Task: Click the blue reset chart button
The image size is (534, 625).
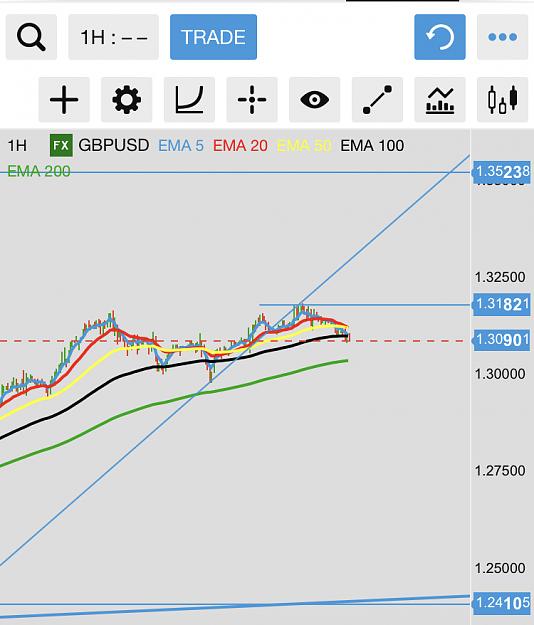Action: (x=440, y=37)
